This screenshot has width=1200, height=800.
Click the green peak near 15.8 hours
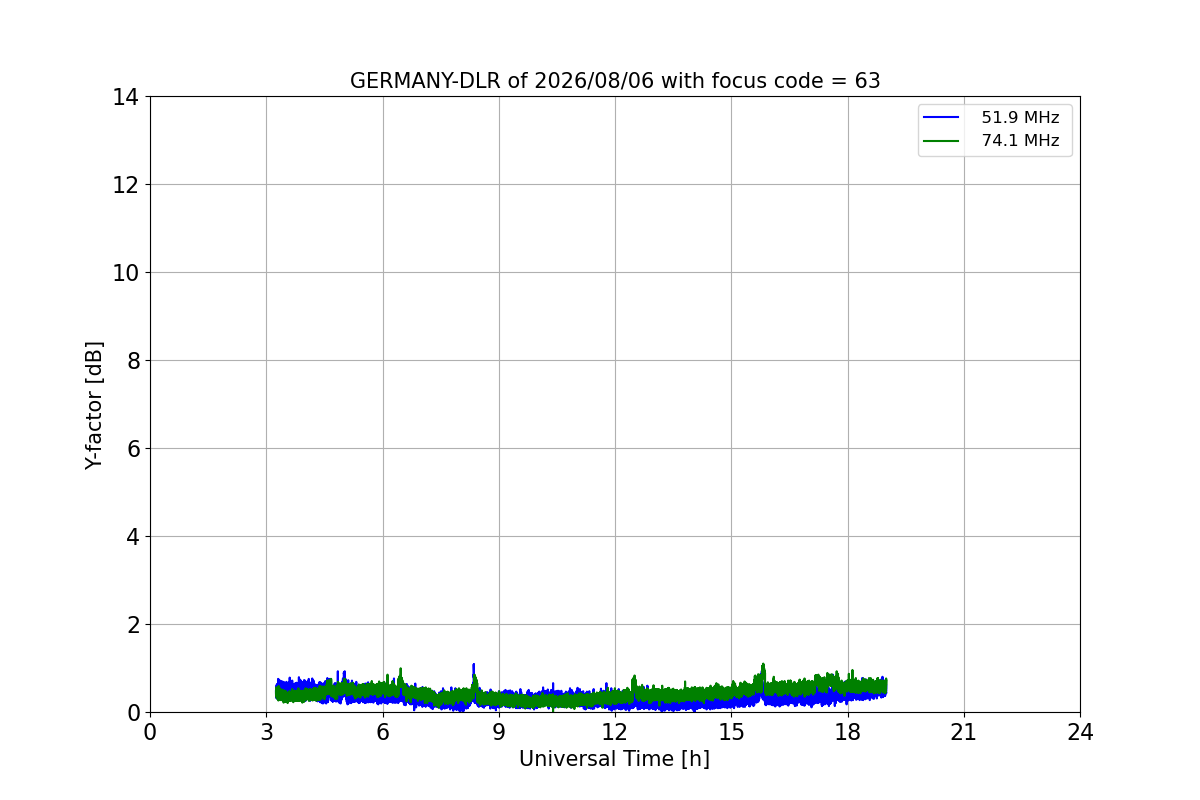coord(763,669)
